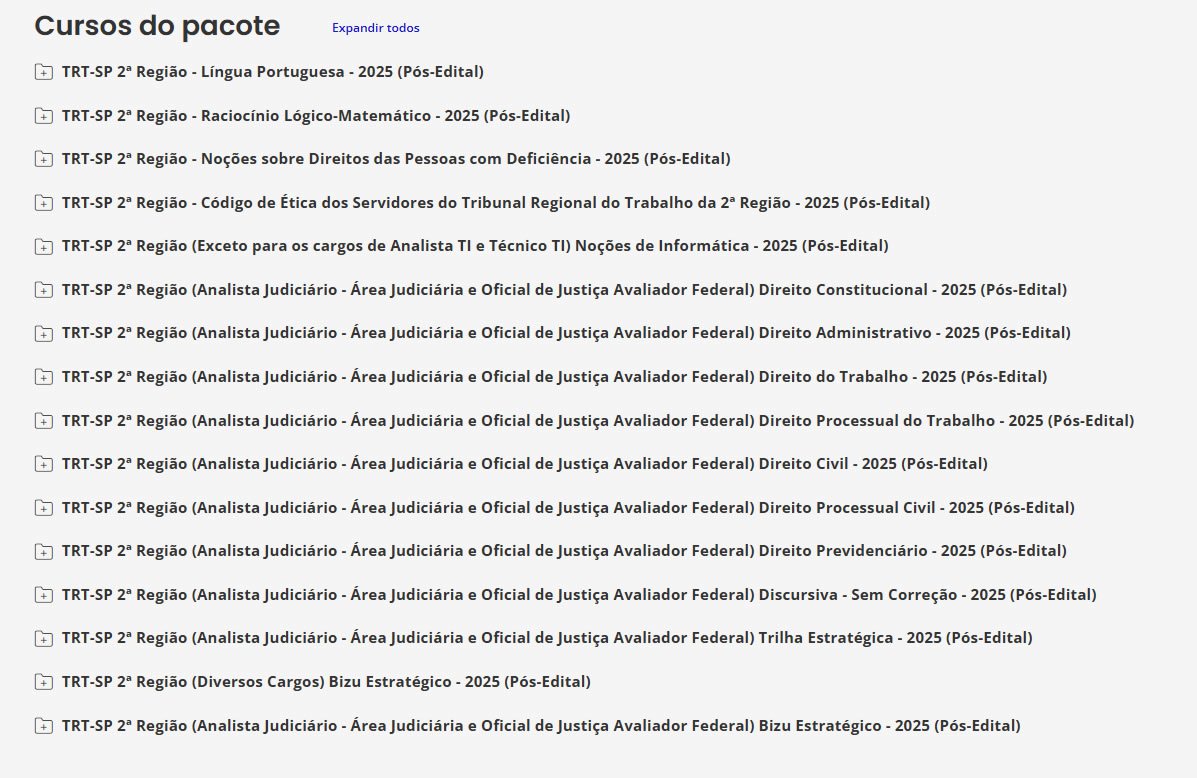Select Discursiva - Sem Correção course title
The height and width of the screenshot is (778, 1197).
coord(578,594)
